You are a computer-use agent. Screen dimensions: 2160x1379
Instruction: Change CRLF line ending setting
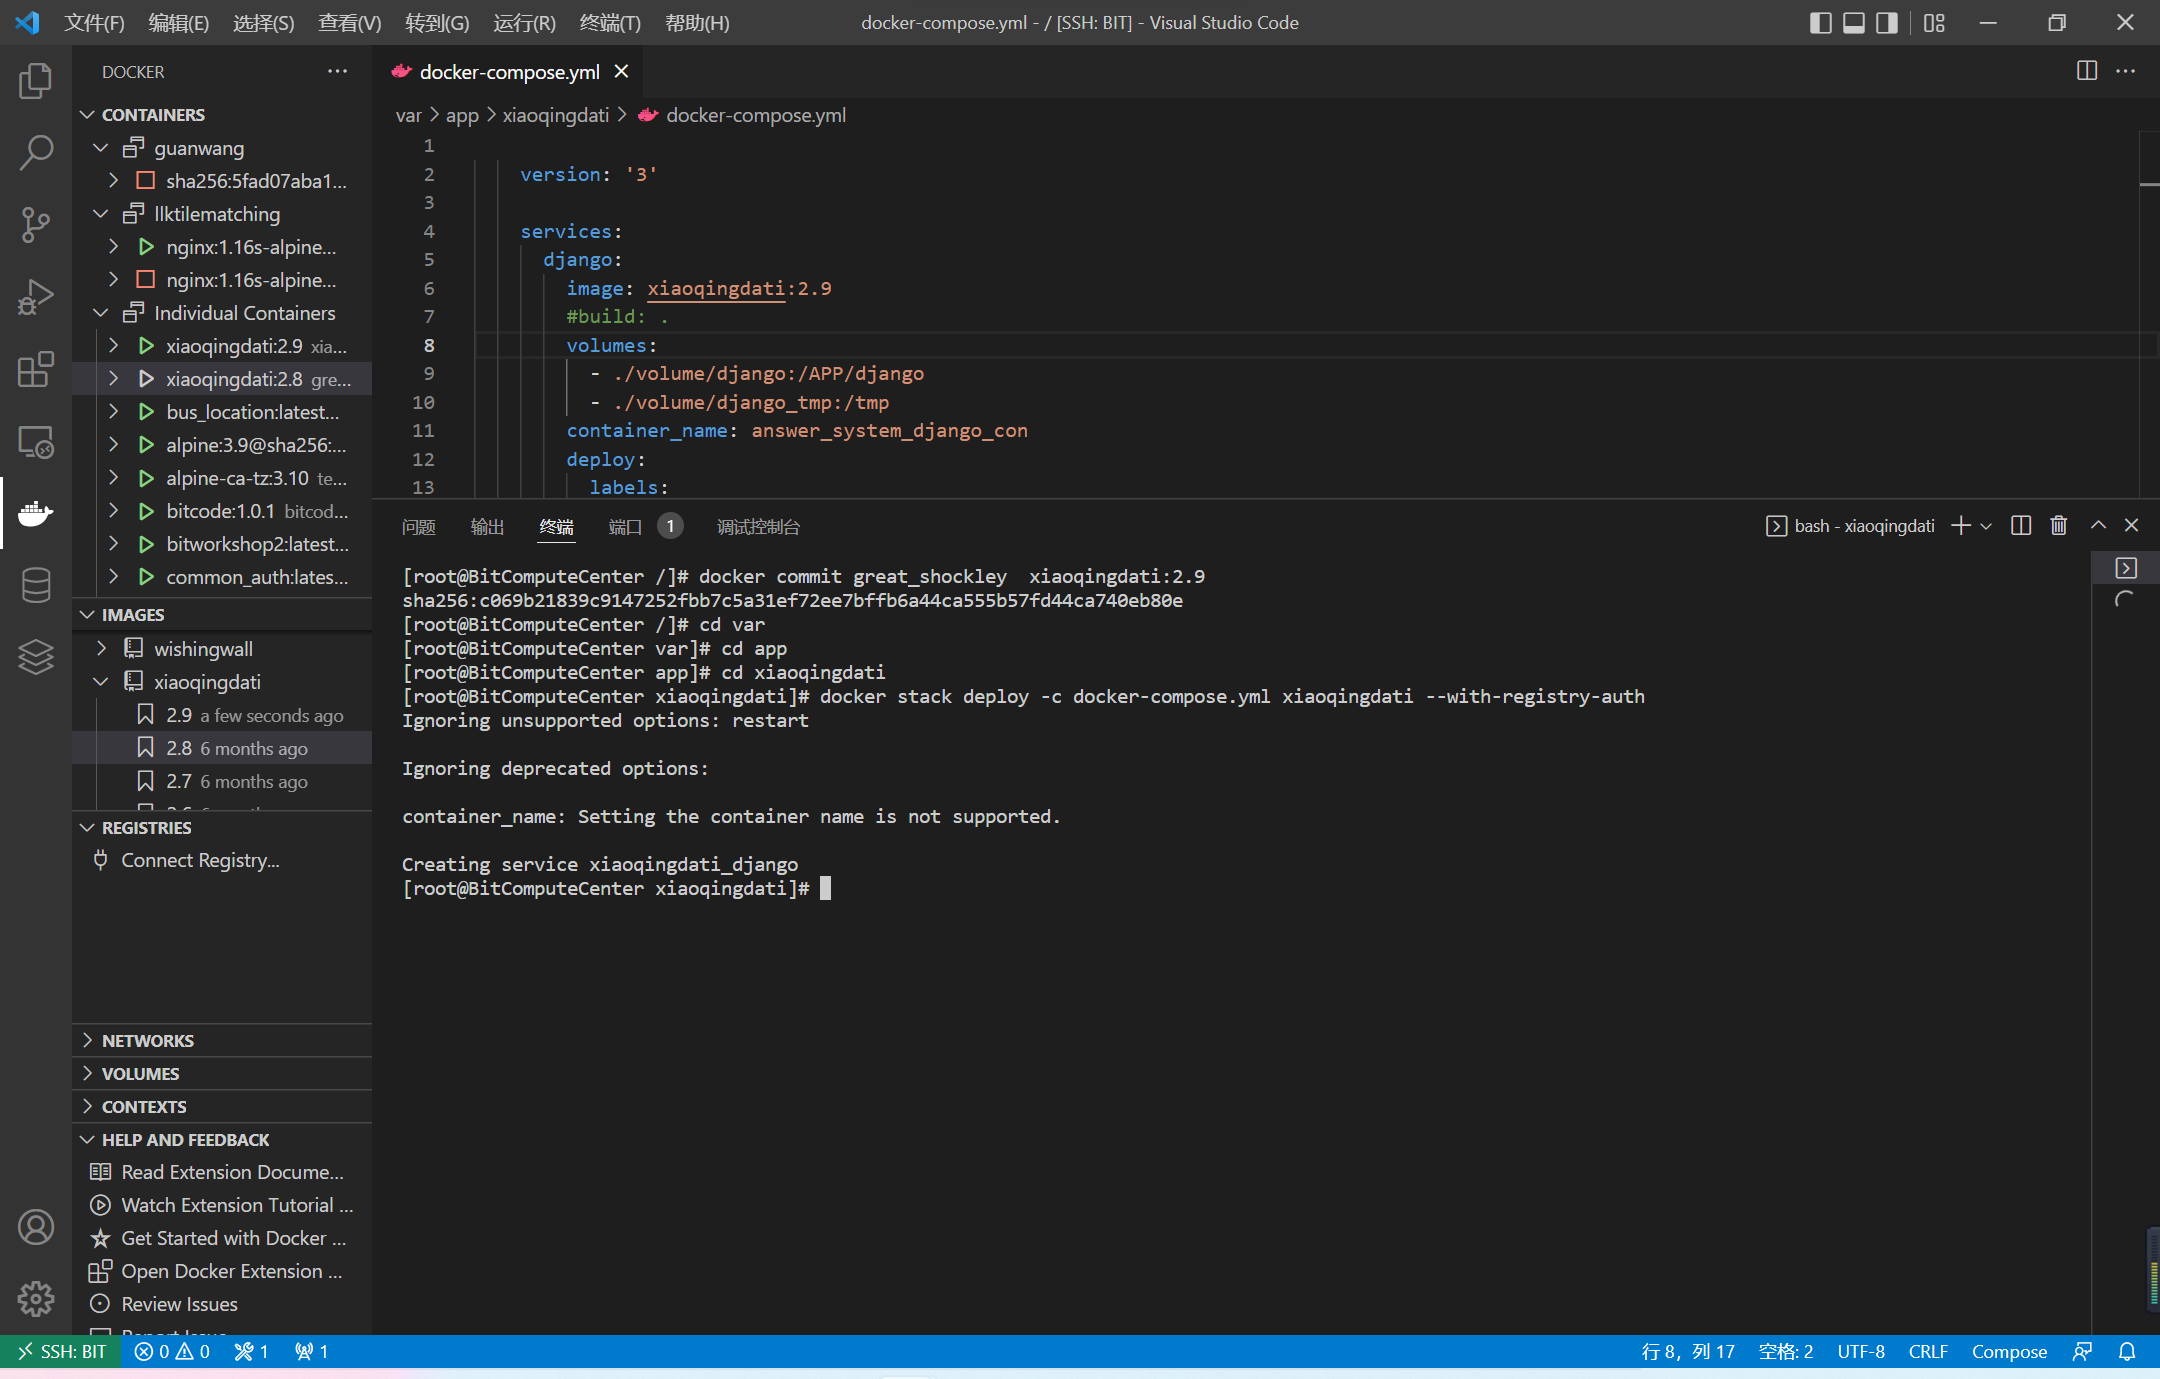[x=1928, y=1351]
